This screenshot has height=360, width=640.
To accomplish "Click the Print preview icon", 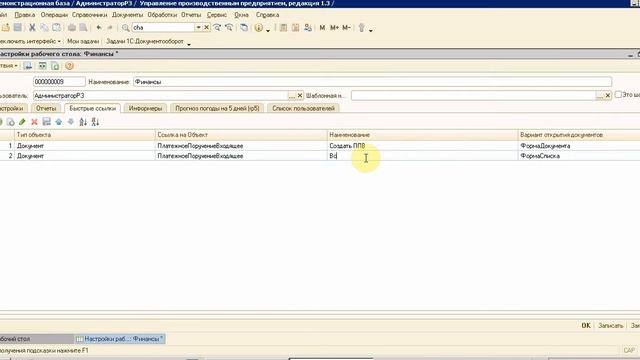I will [83, 28].
